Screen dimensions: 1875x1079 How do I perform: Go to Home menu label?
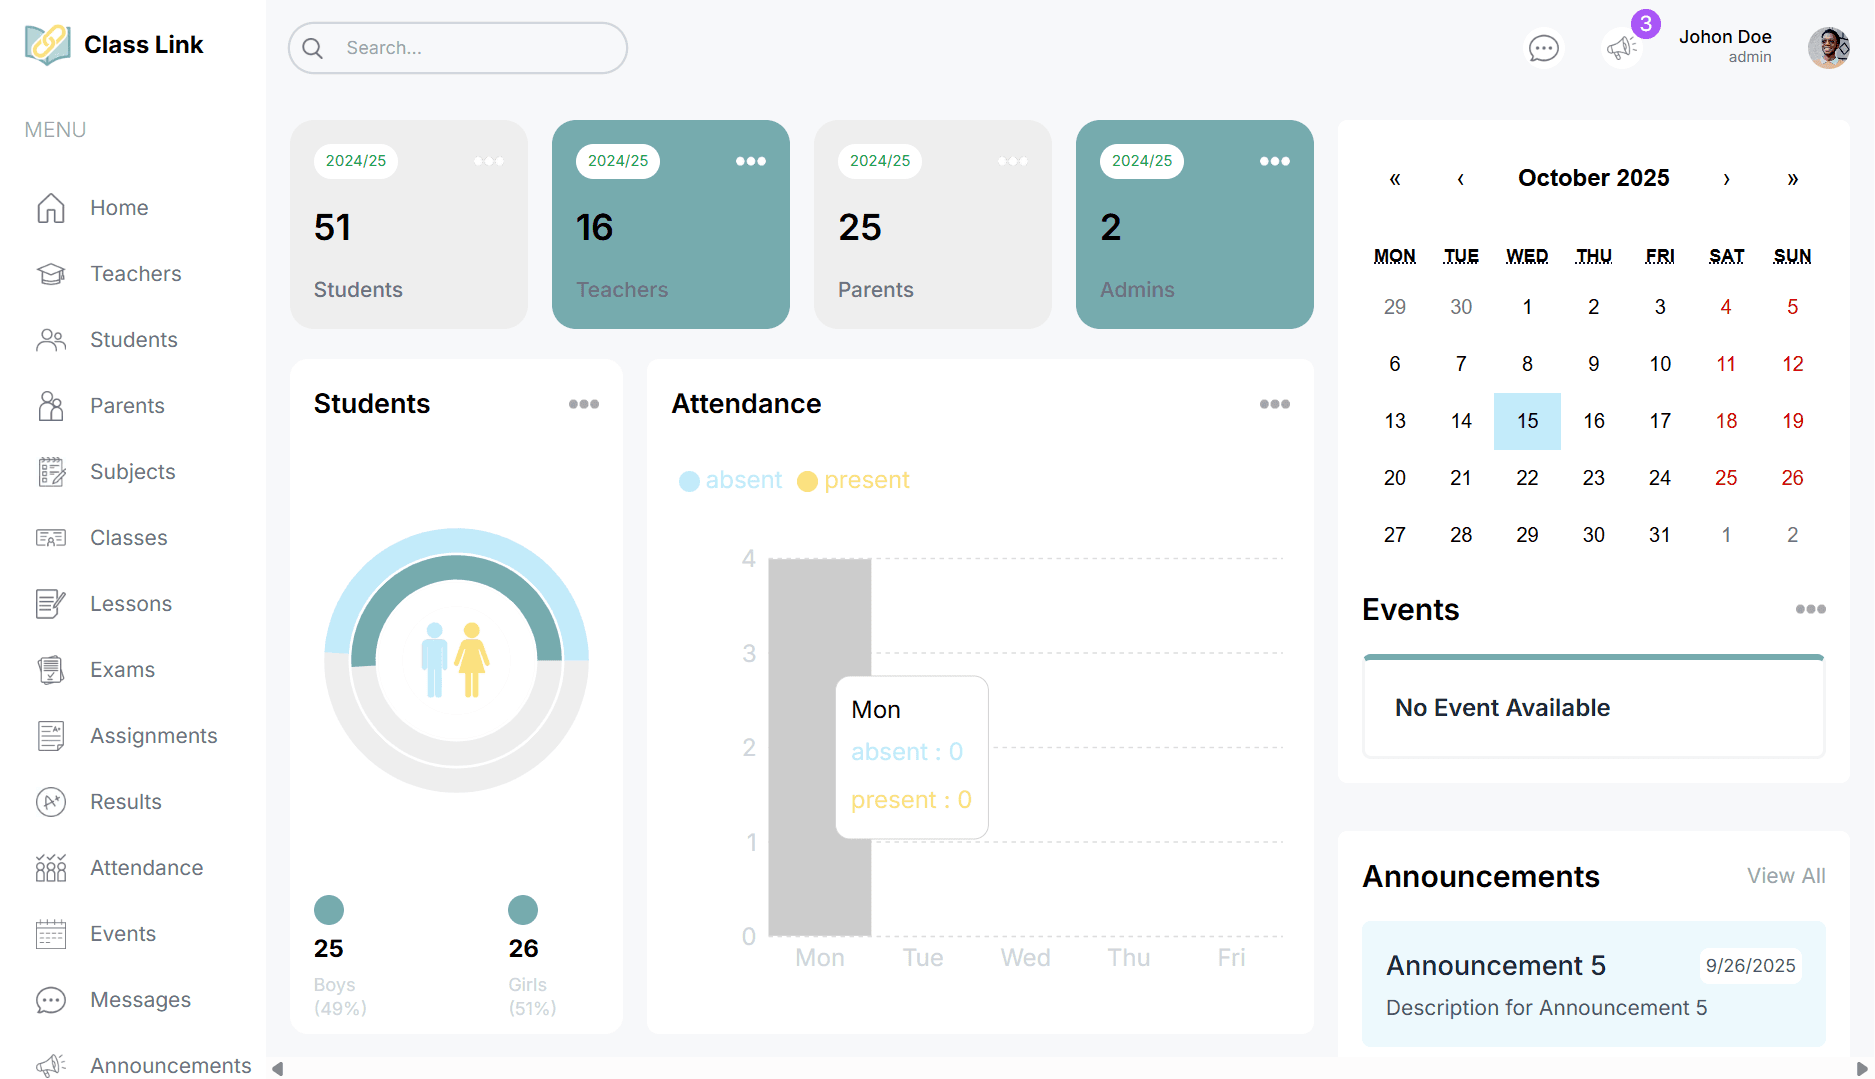click(119, 208)
